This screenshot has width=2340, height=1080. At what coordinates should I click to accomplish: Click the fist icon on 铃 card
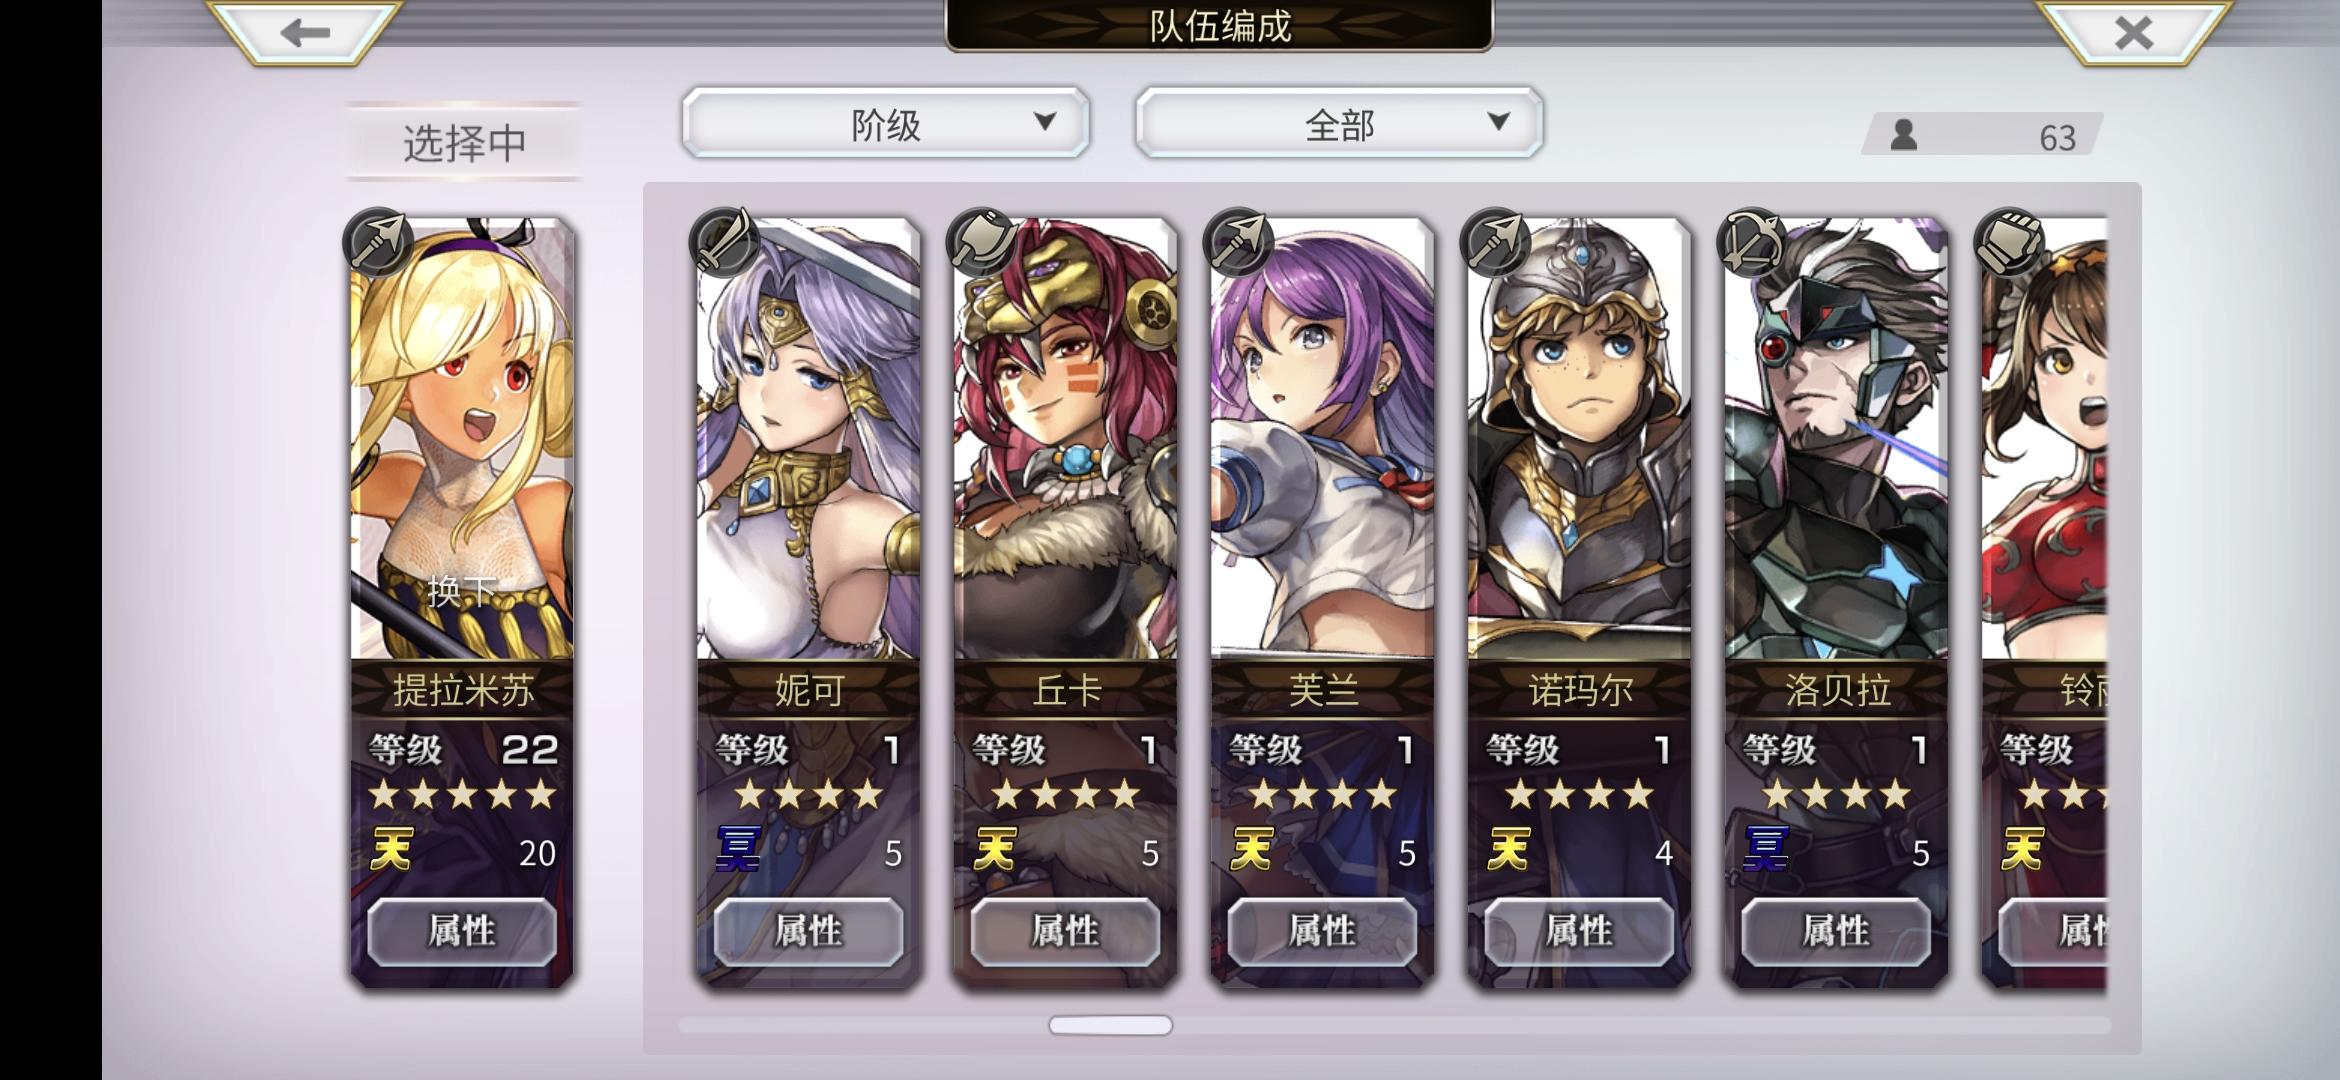click(x=2008, y=242)
